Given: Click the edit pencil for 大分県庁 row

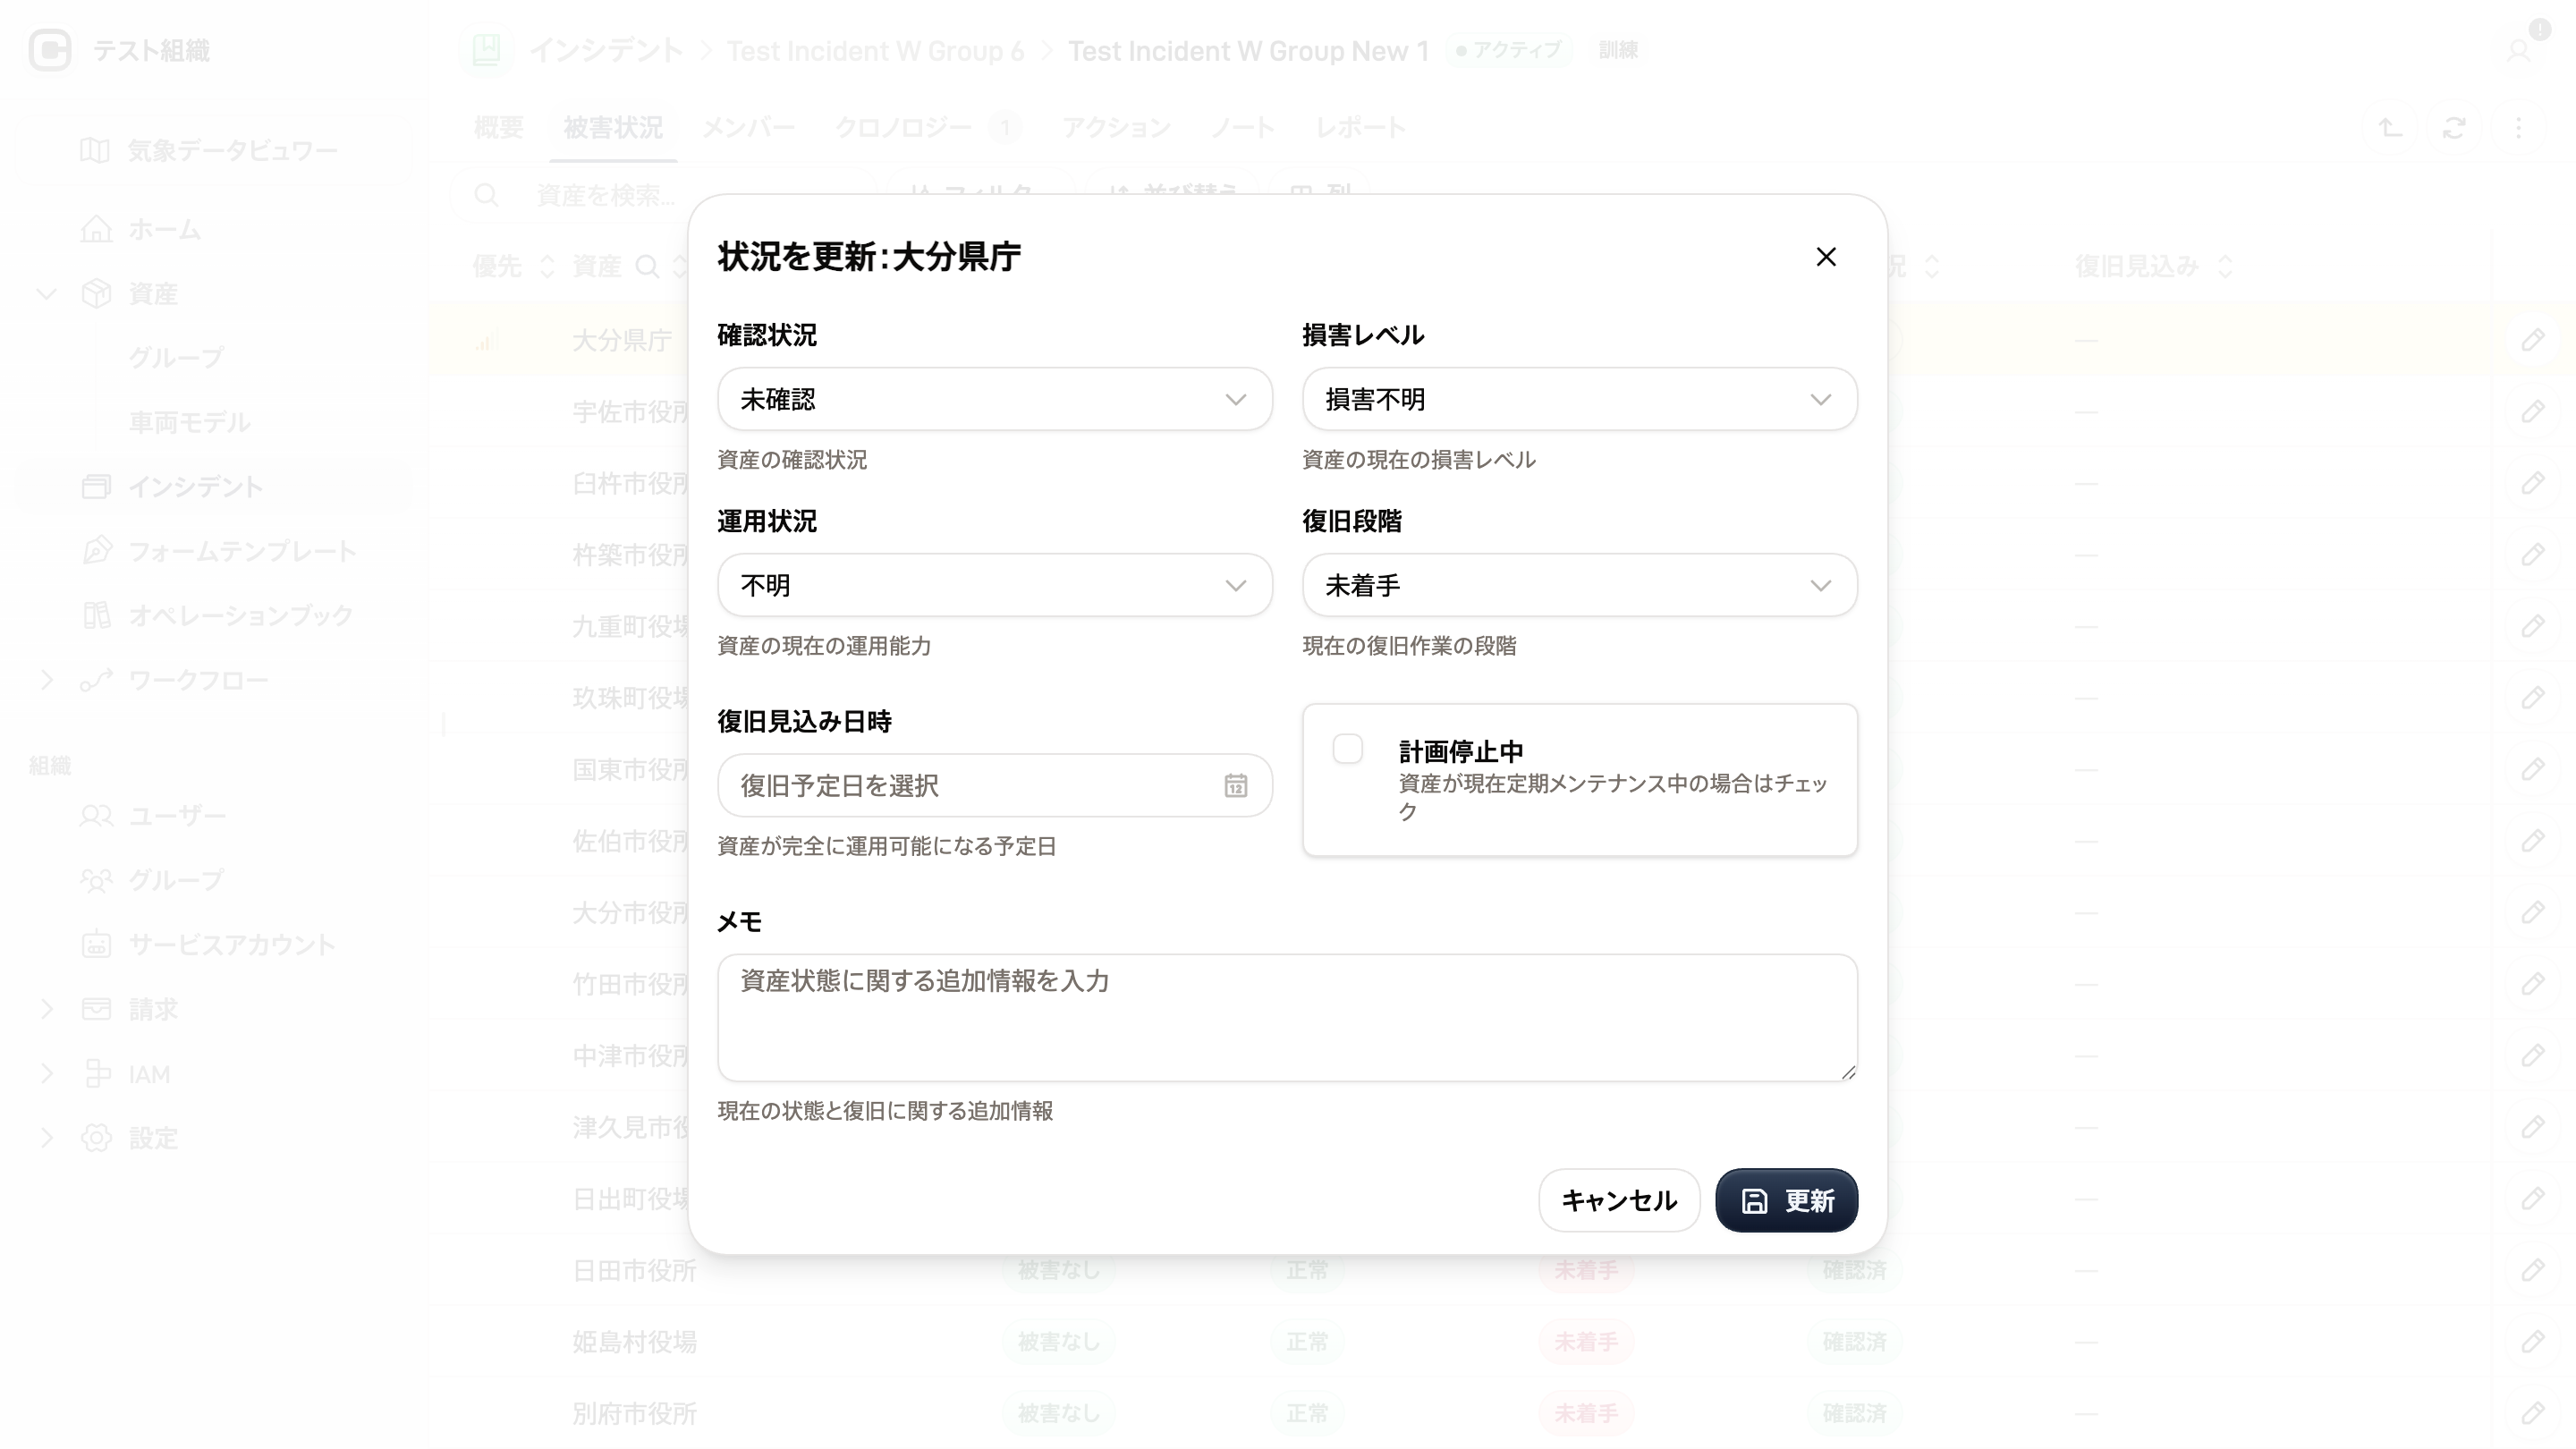Looking at the screenshot, I should 2532,340.
